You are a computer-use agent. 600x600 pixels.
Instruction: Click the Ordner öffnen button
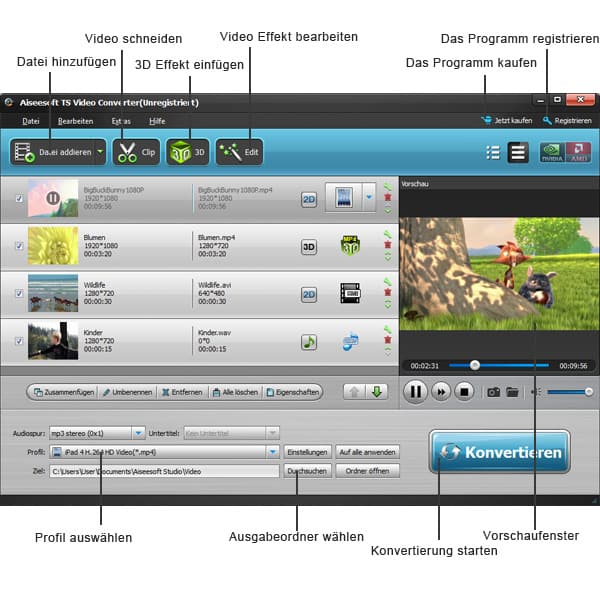(367, 471)
